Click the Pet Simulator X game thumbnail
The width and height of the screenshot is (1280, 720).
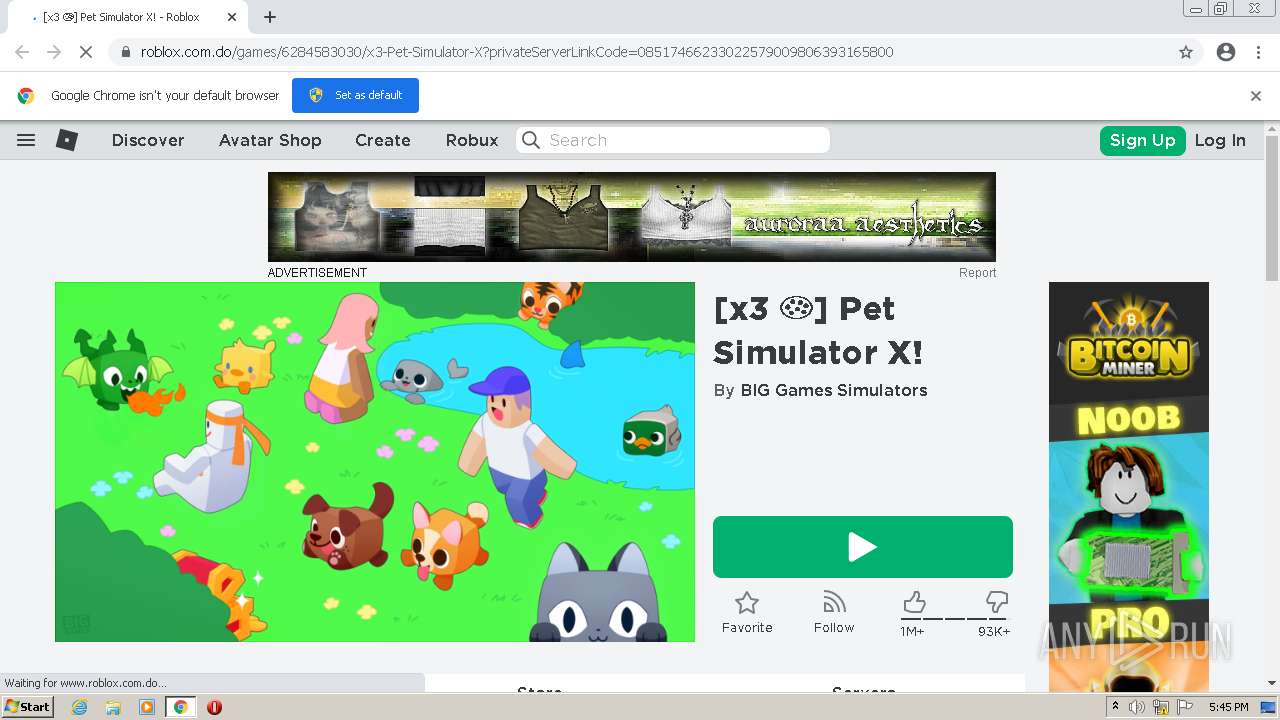(375, 462)
